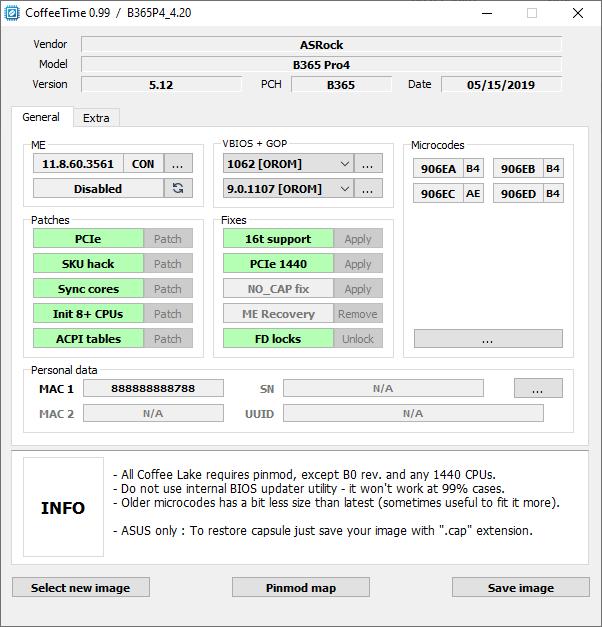Open the Personal data browse button
This screenshot has width=602, height=627.
pos(538,388)
